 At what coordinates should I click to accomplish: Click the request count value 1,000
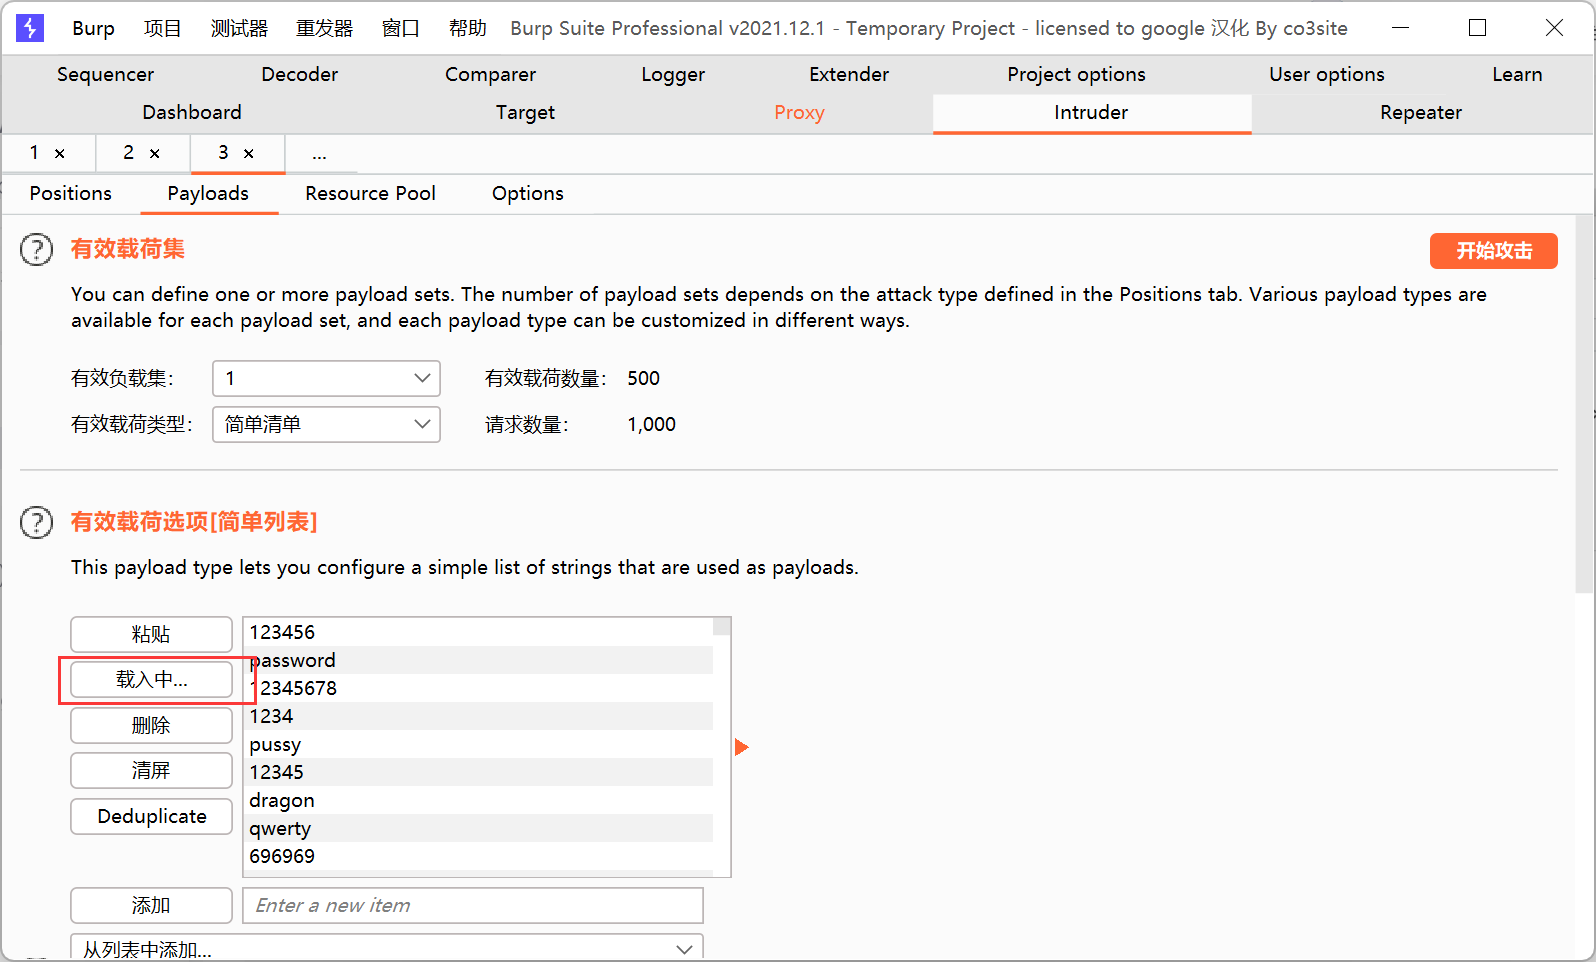tap(652, 424)
